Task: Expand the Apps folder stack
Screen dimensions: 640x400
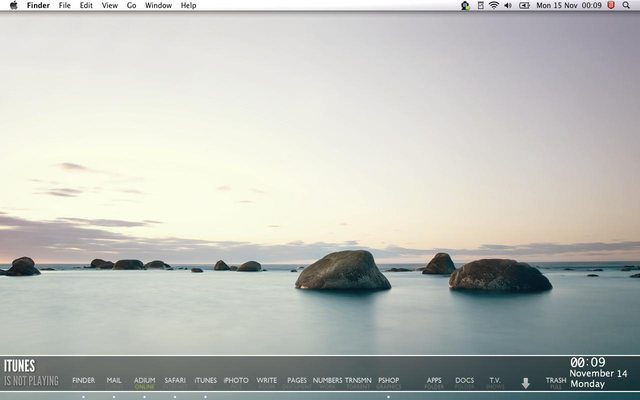Action: 434,381
